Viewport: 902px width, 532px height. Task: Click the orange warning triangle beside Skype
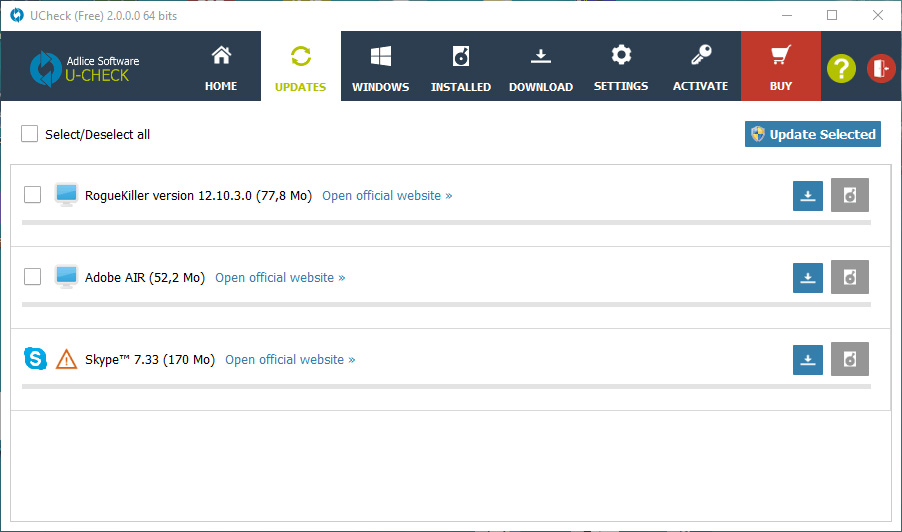pos(67,359)
